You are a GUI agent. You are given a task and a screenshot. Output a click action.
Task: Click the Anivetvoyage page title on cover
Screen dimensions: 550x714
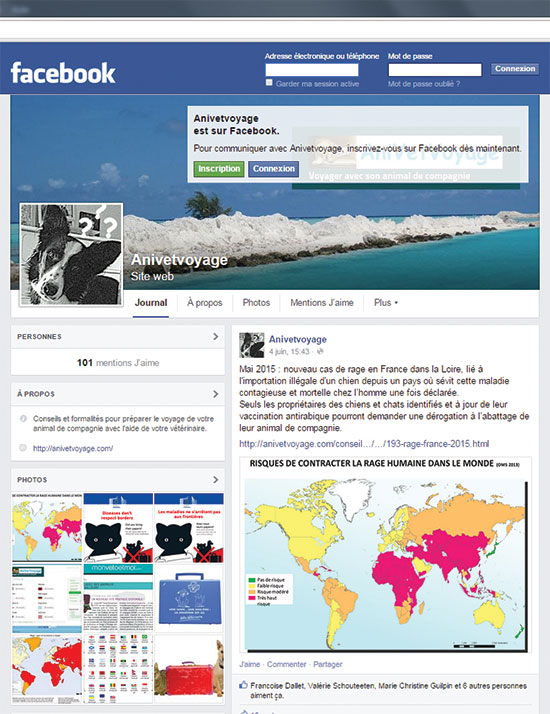(x=179, y=260)
